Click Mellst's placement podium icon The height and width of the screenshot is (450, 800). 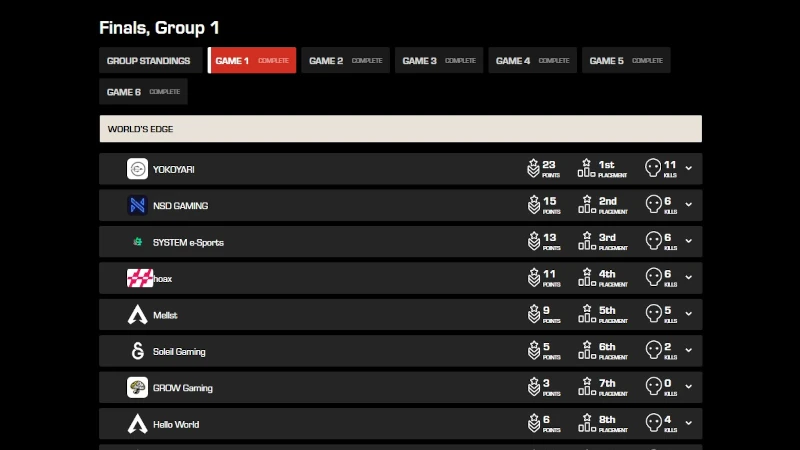click(x=587, y=313)
